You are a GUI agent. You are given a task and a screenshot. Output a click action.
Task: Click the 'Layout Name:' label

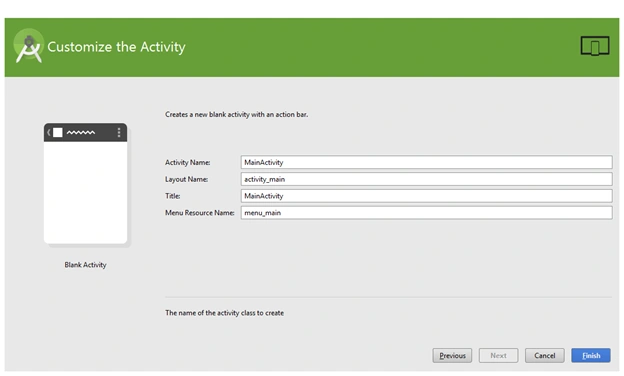tap(186, 179)
